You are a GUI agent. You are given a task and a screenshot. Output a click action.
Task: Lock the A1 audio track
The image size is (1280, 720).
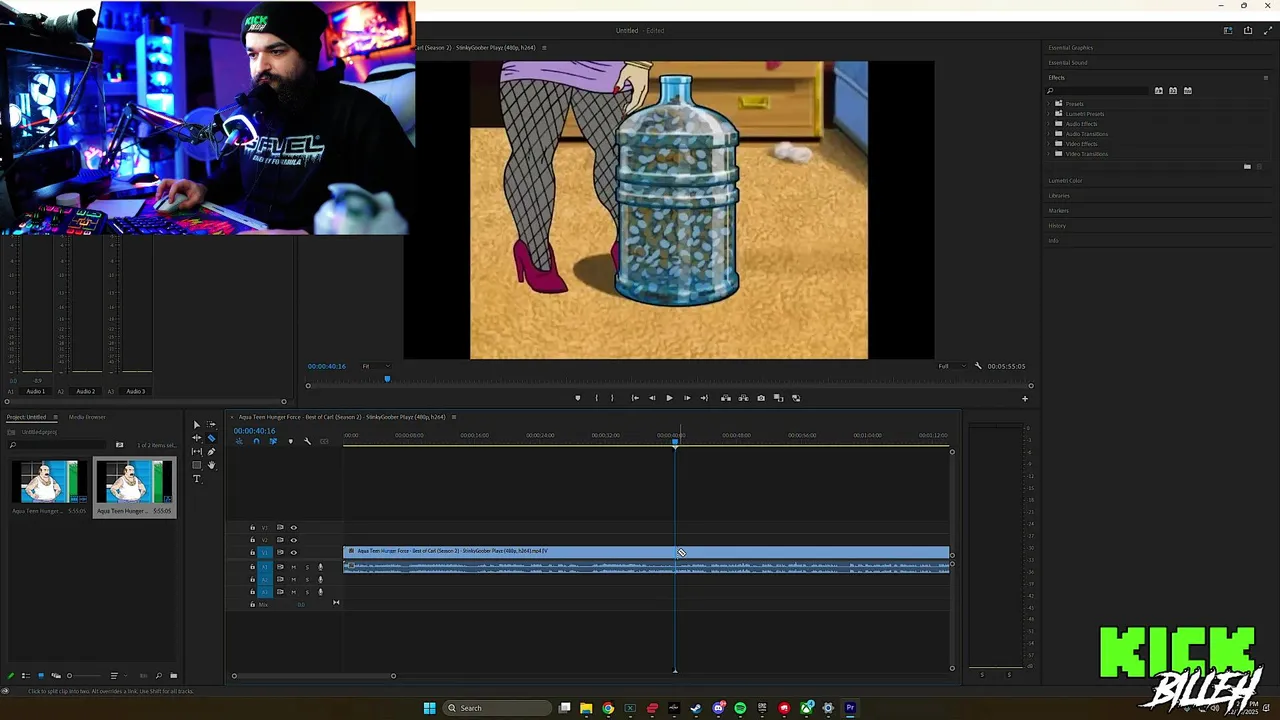point(252,567)
